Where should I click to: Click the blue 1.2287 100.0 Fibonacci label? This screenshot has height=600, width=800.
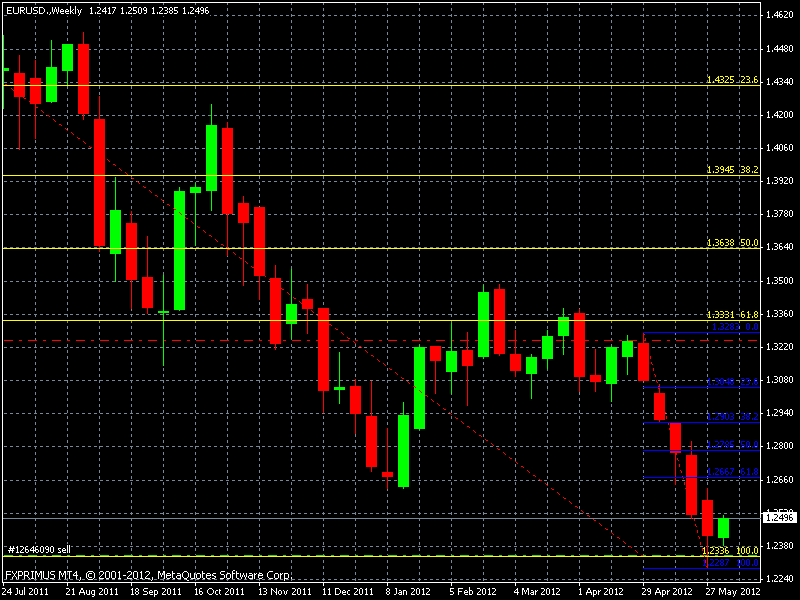730,562
